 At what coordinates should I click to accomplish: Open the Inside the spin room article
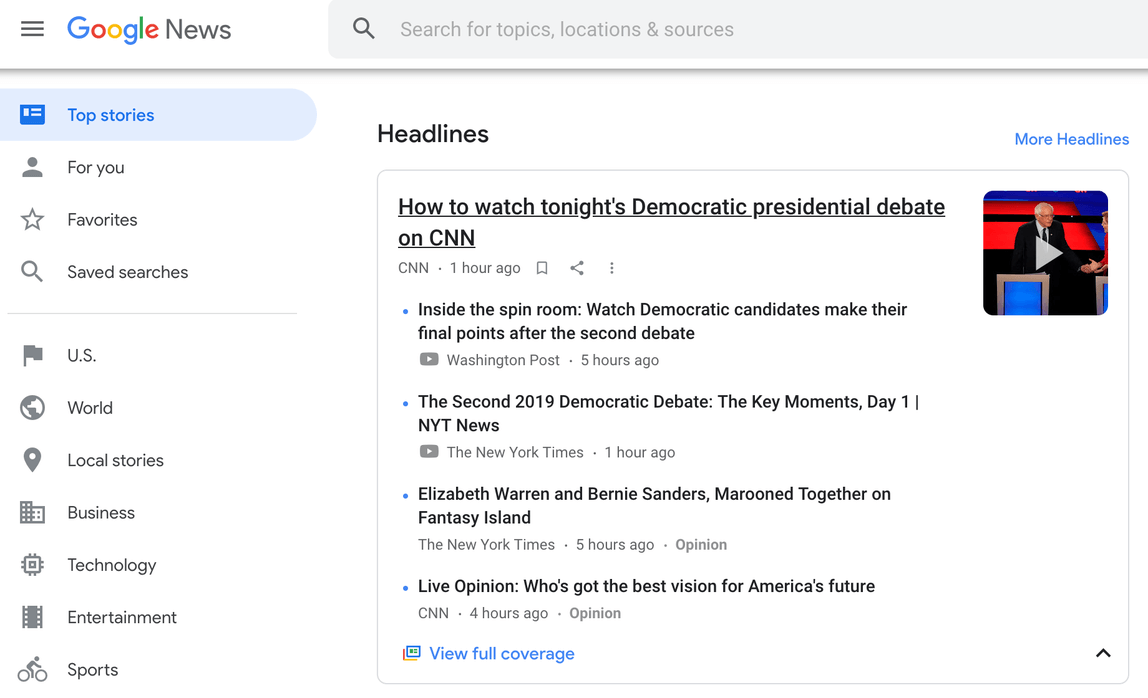663,321
